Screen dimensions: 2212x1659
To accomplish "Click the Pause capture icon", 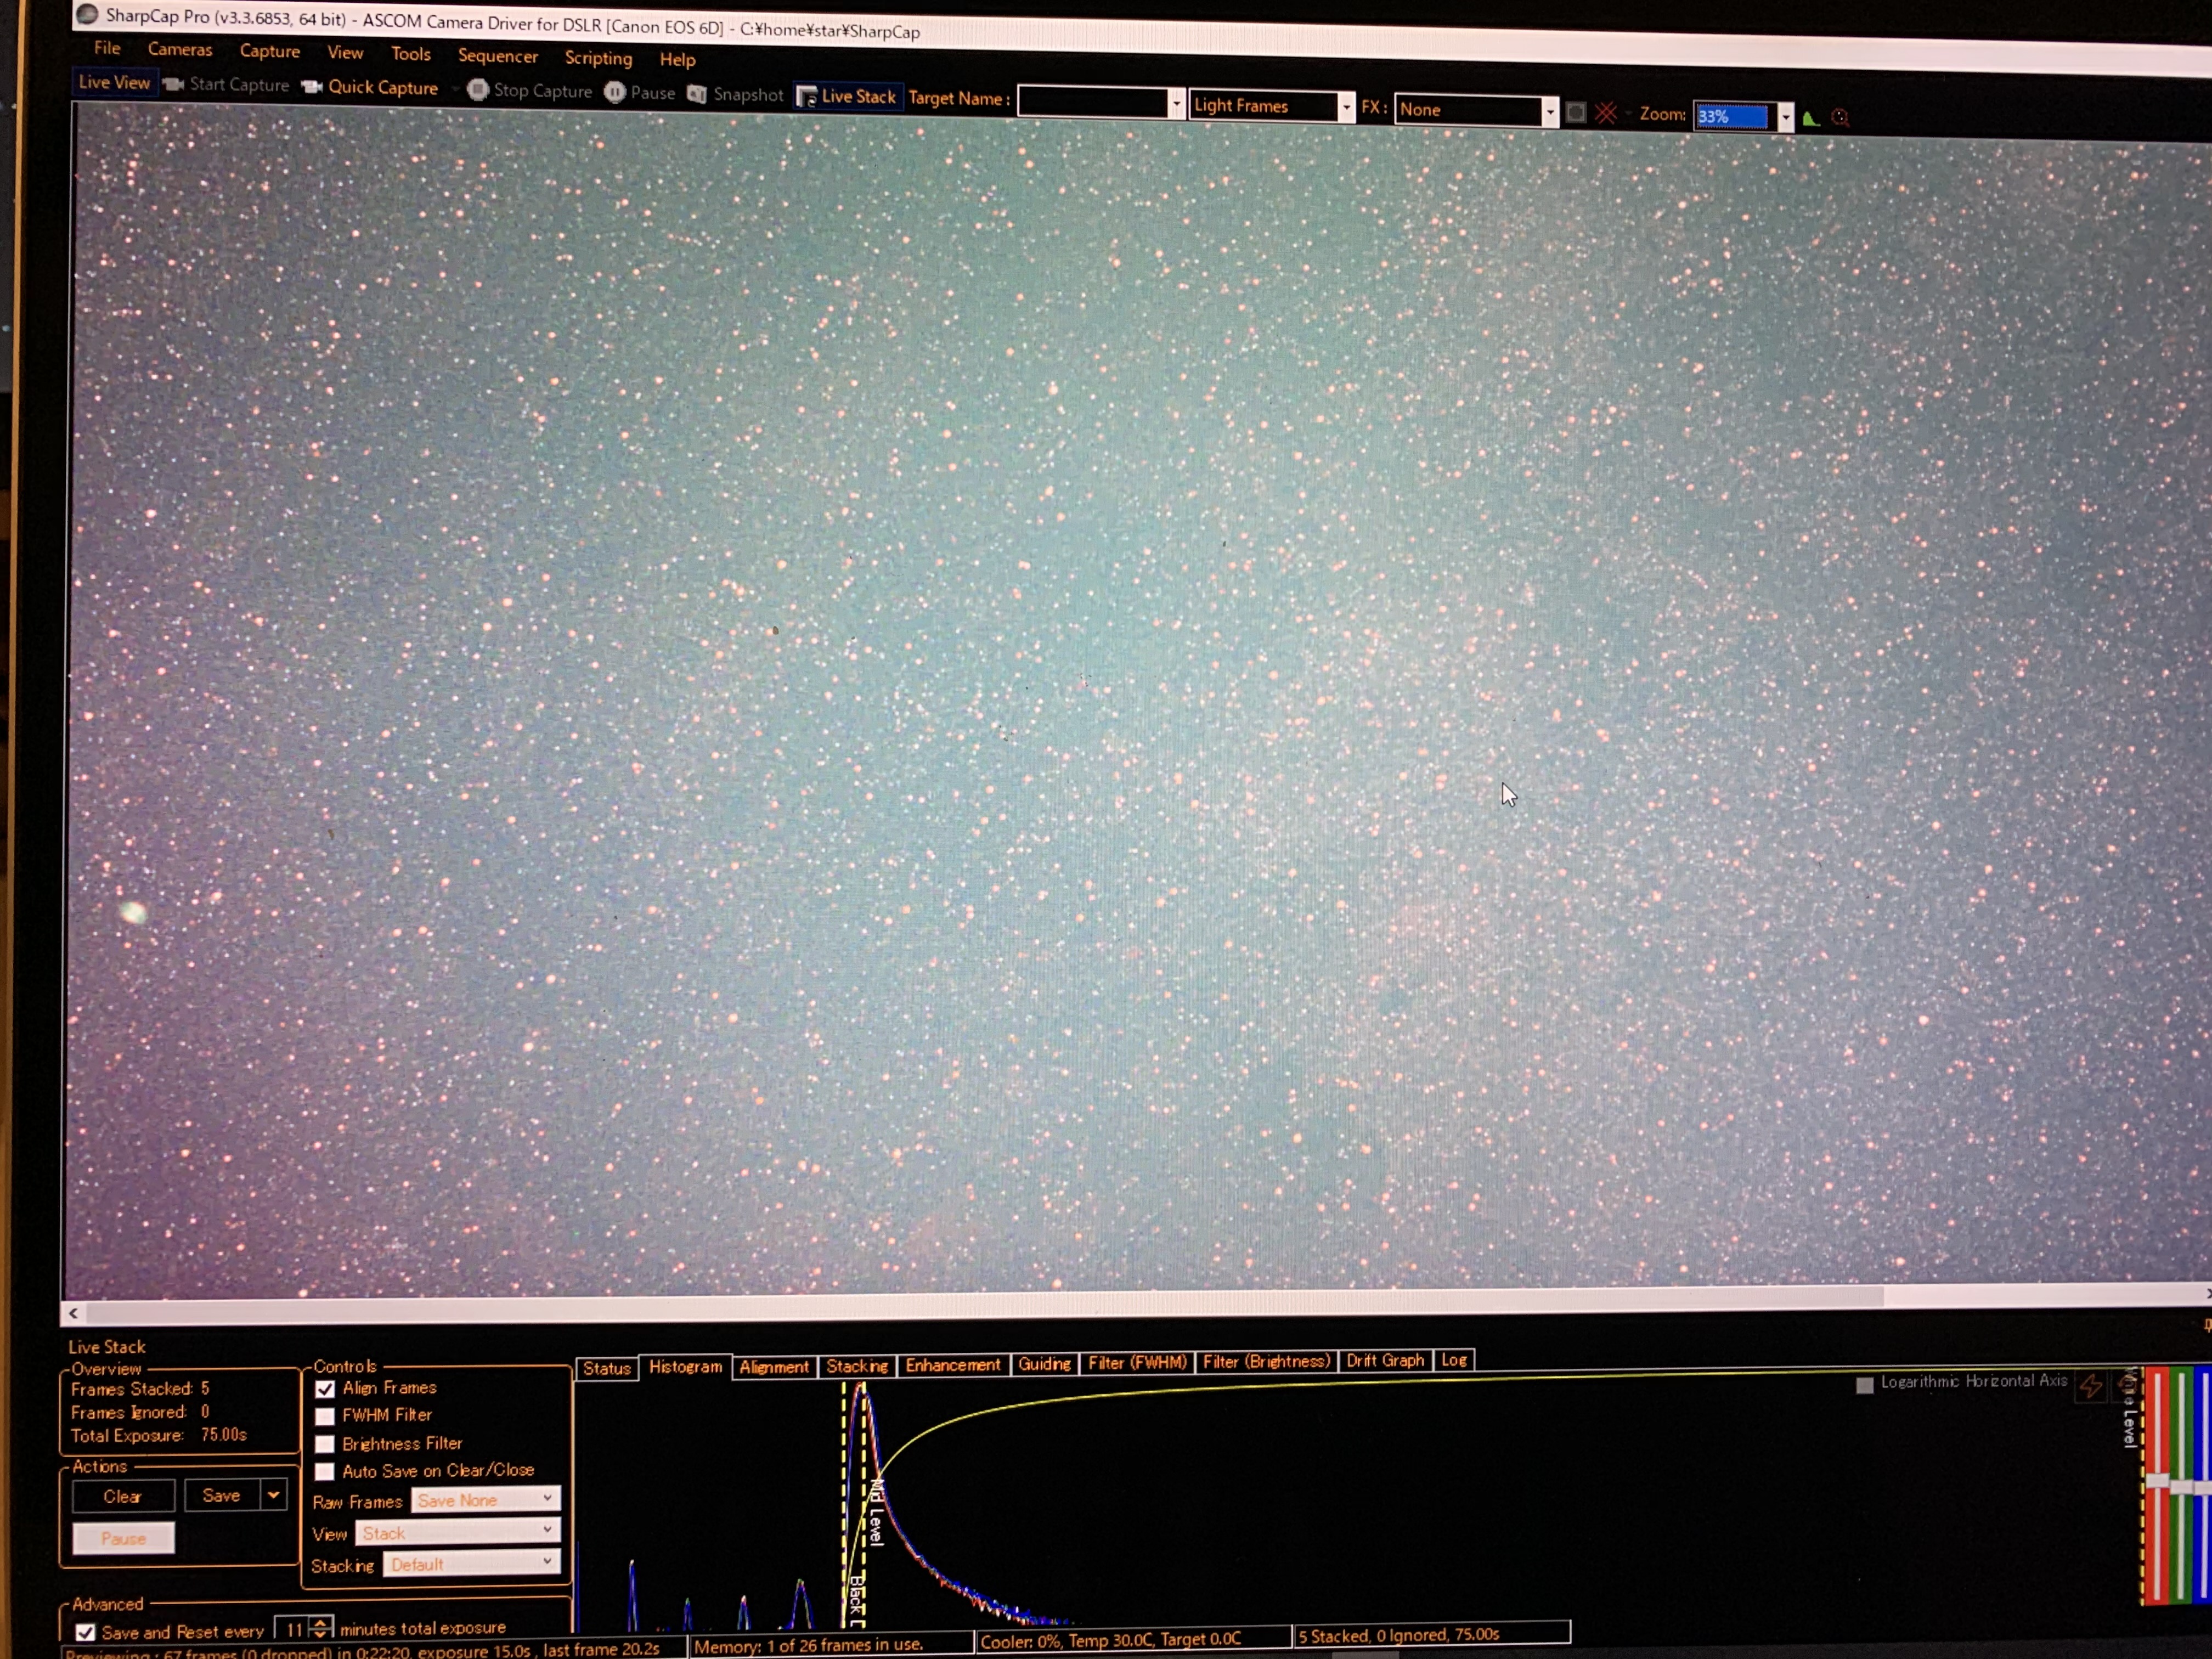I will (x=615, y=92).
